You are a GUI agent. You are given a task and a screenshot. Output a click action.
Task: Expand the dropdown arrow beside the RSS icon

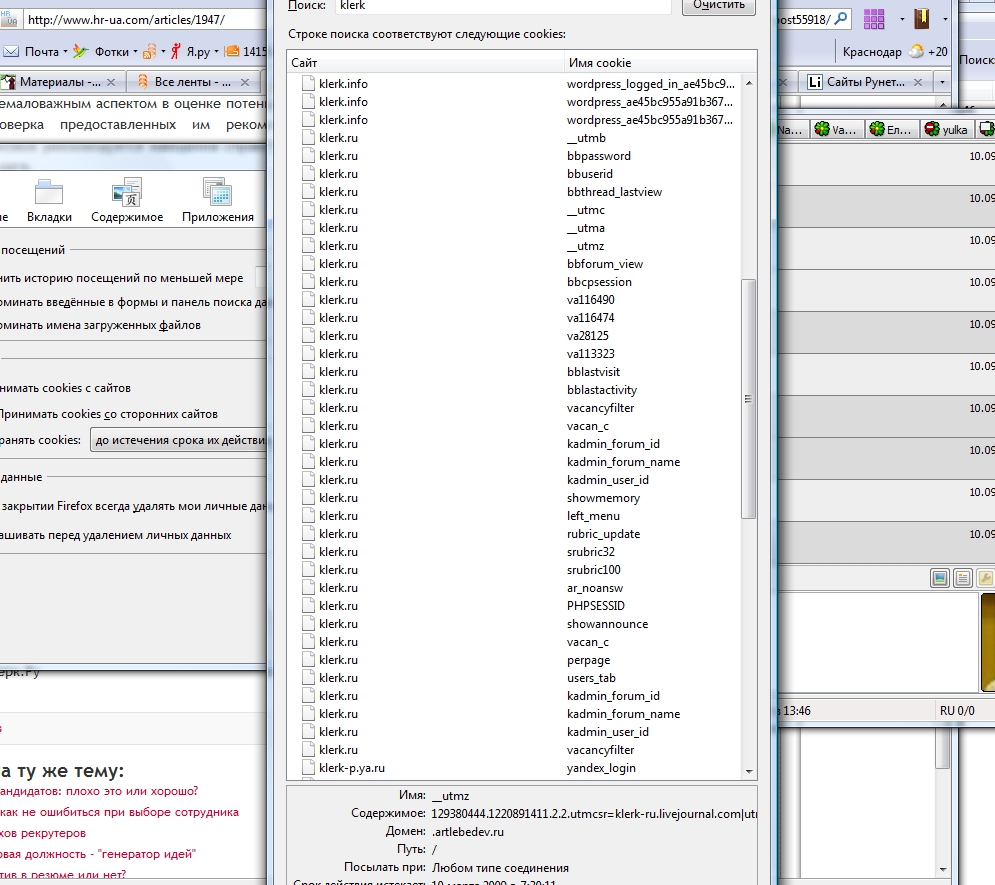coord(163,51)
